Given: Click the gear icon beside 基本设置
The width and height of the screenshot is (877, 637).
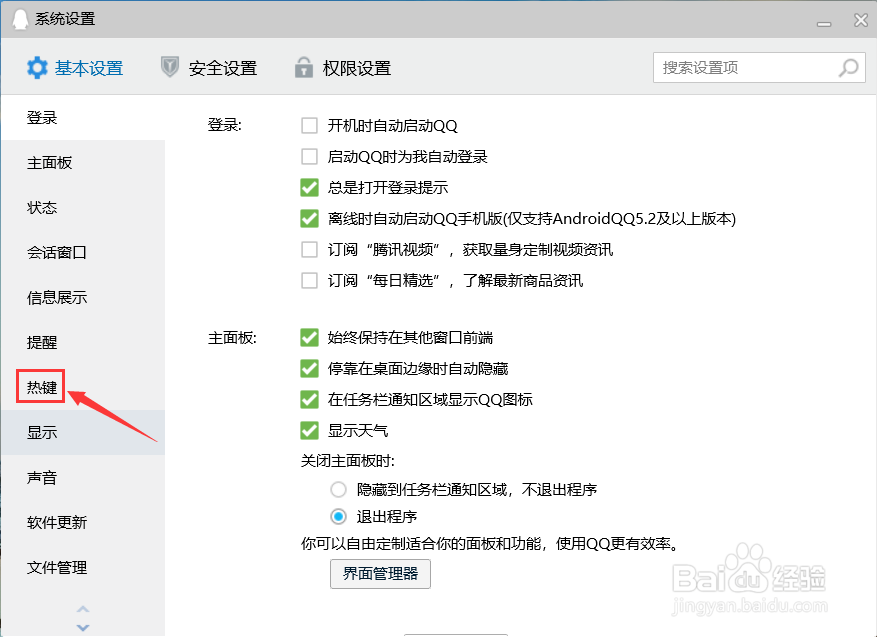Looking at the screenshot, I should pyautogui.click(x=37, y=68).
